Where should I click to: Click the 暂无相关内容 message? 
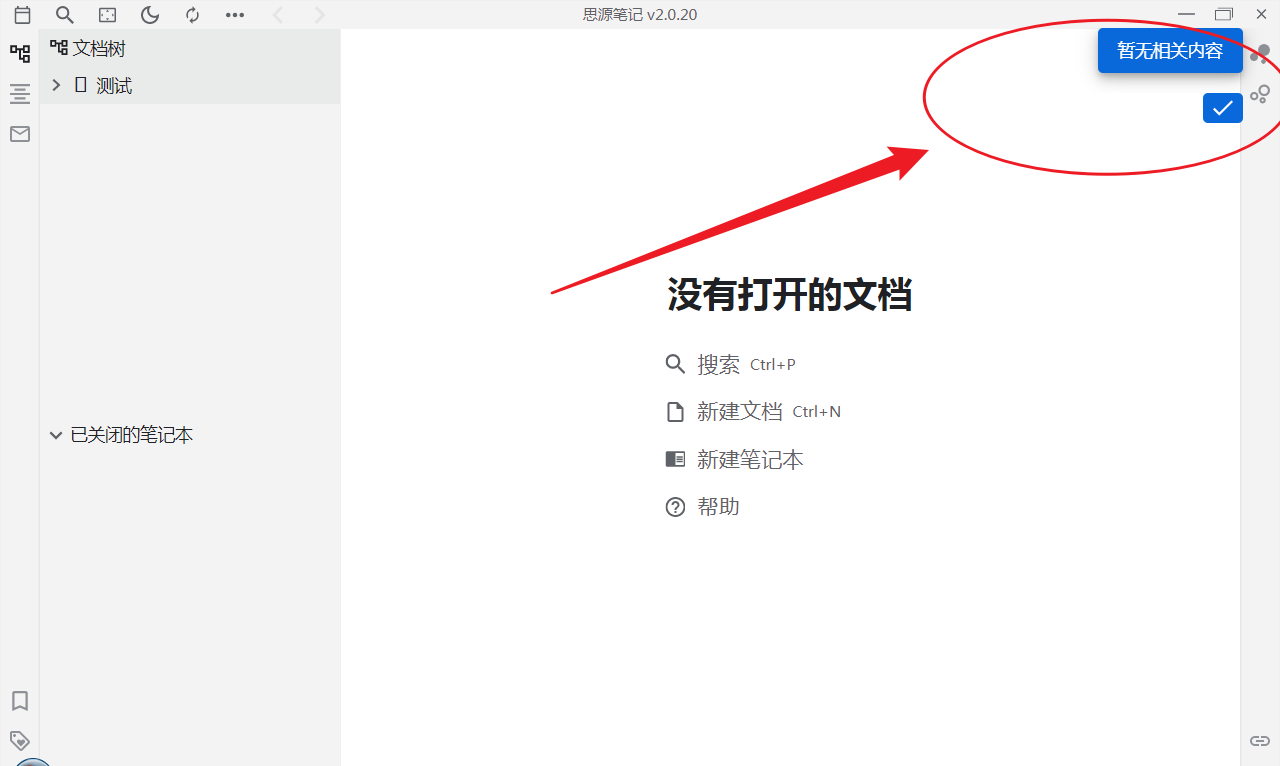(1170, 51)
